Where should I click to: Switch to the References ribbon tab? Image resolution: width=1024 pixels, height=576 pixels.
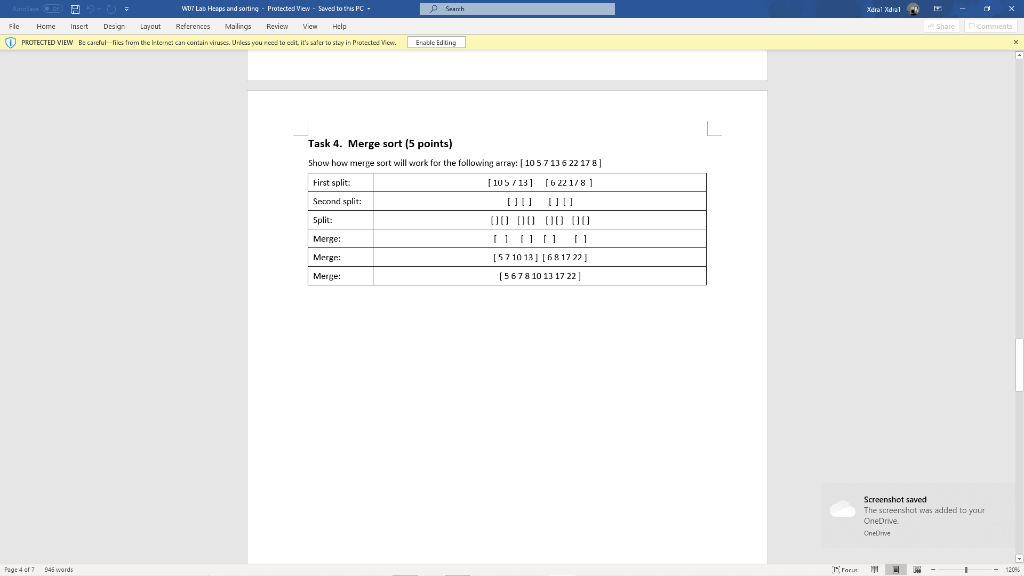(x=193, y=27)
